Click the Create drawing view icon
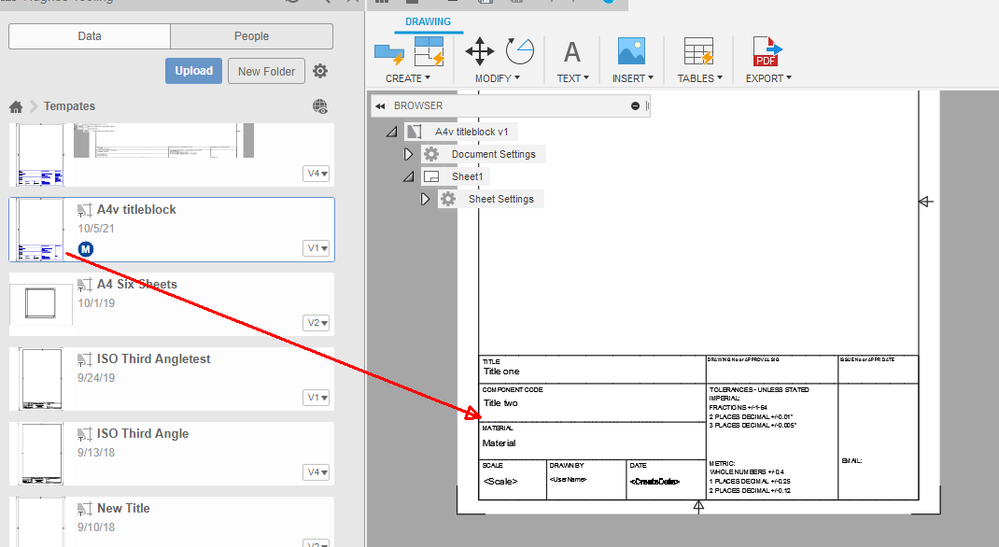The width and height of the screenshot is (999, 547). [429, 52]
